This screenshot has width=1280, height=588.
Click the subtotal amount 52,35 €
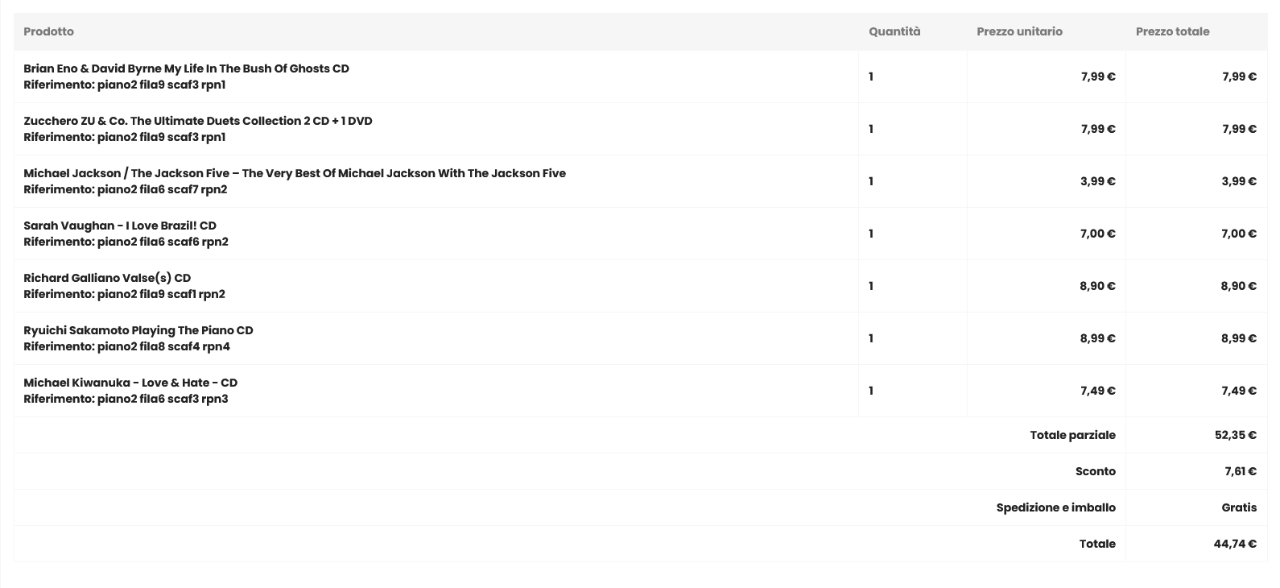pyautogui.click(x=1236, y=435)
